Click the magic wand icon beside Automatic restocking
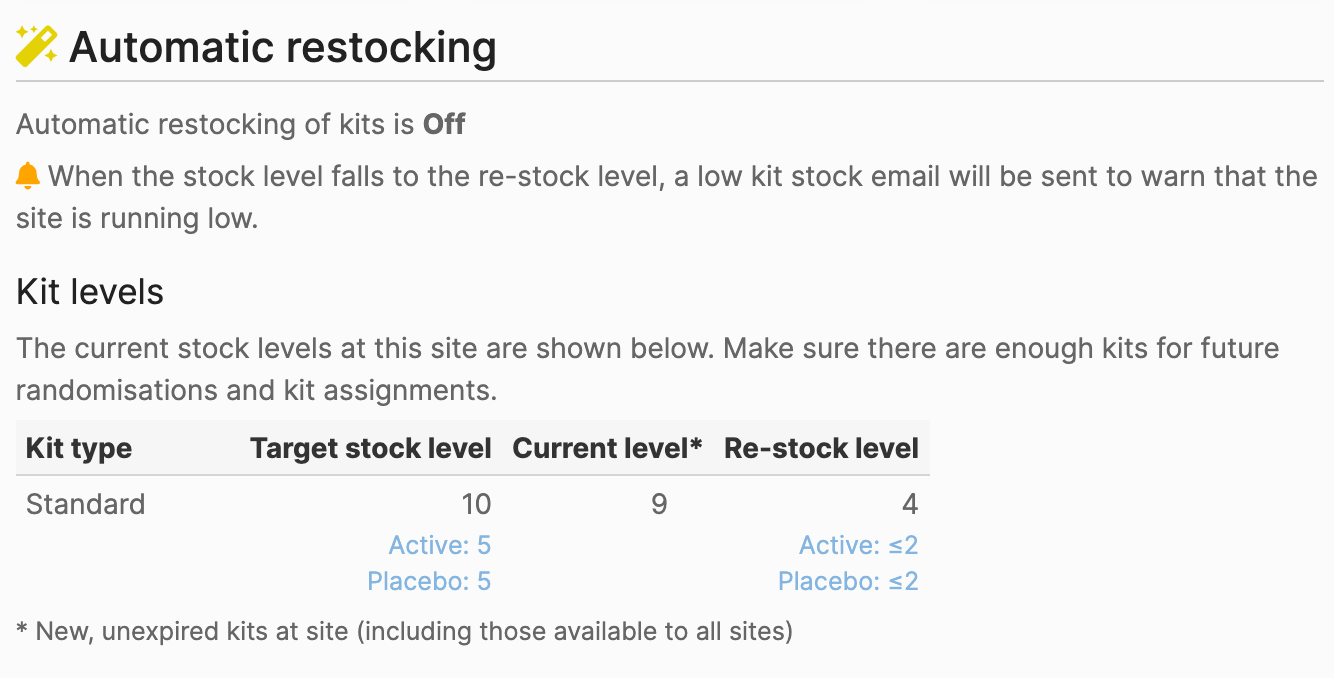Screen dimensions: 1334x678 tap(37, 46)
